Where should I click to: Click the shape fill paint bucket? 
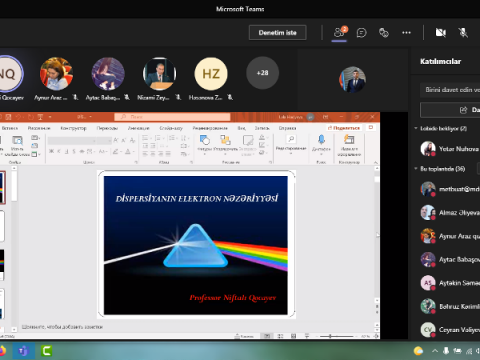click(262, 137)
